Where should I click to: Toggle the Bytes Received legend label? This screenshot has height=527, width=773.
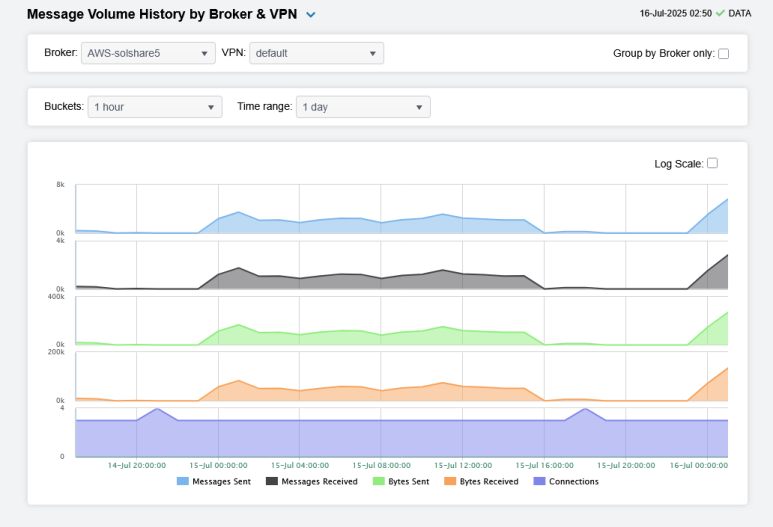(x=489, y=481)
